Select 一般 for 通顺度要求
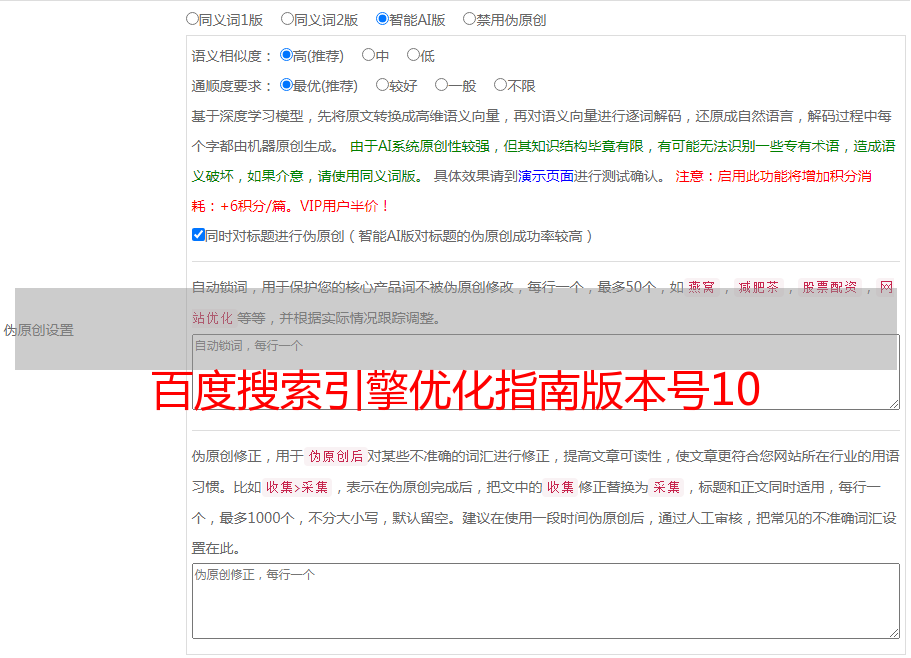Image resolution: width=911 pixels, height=658 pixels. (441, 85)
